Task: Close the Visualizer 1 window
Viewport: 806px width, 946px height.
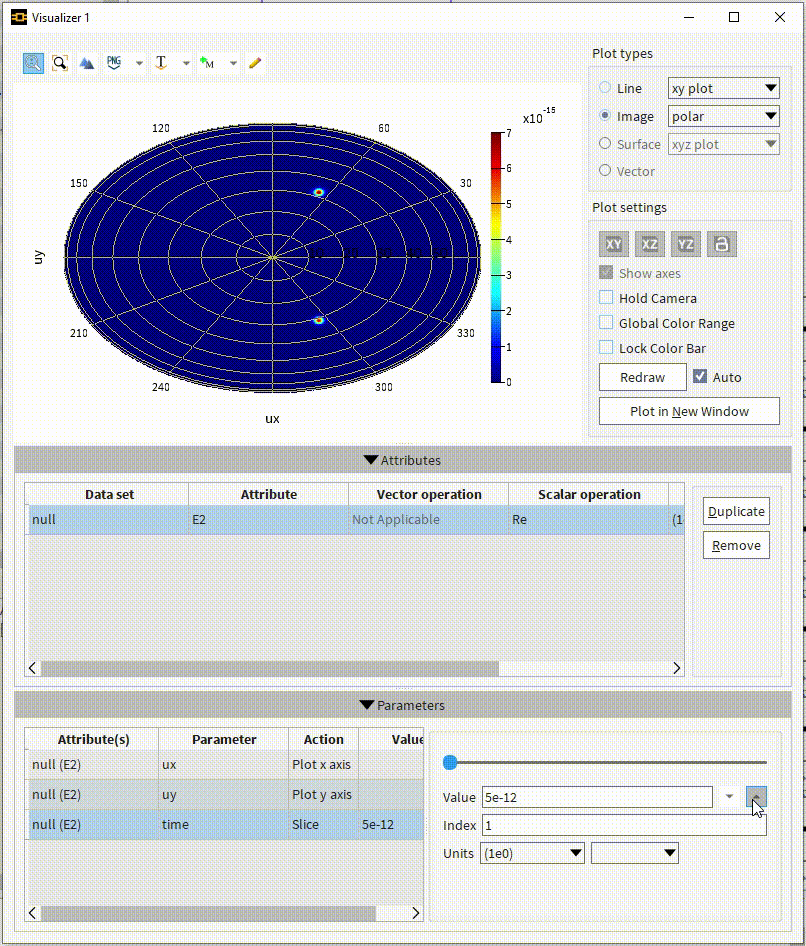Action: 779,17
